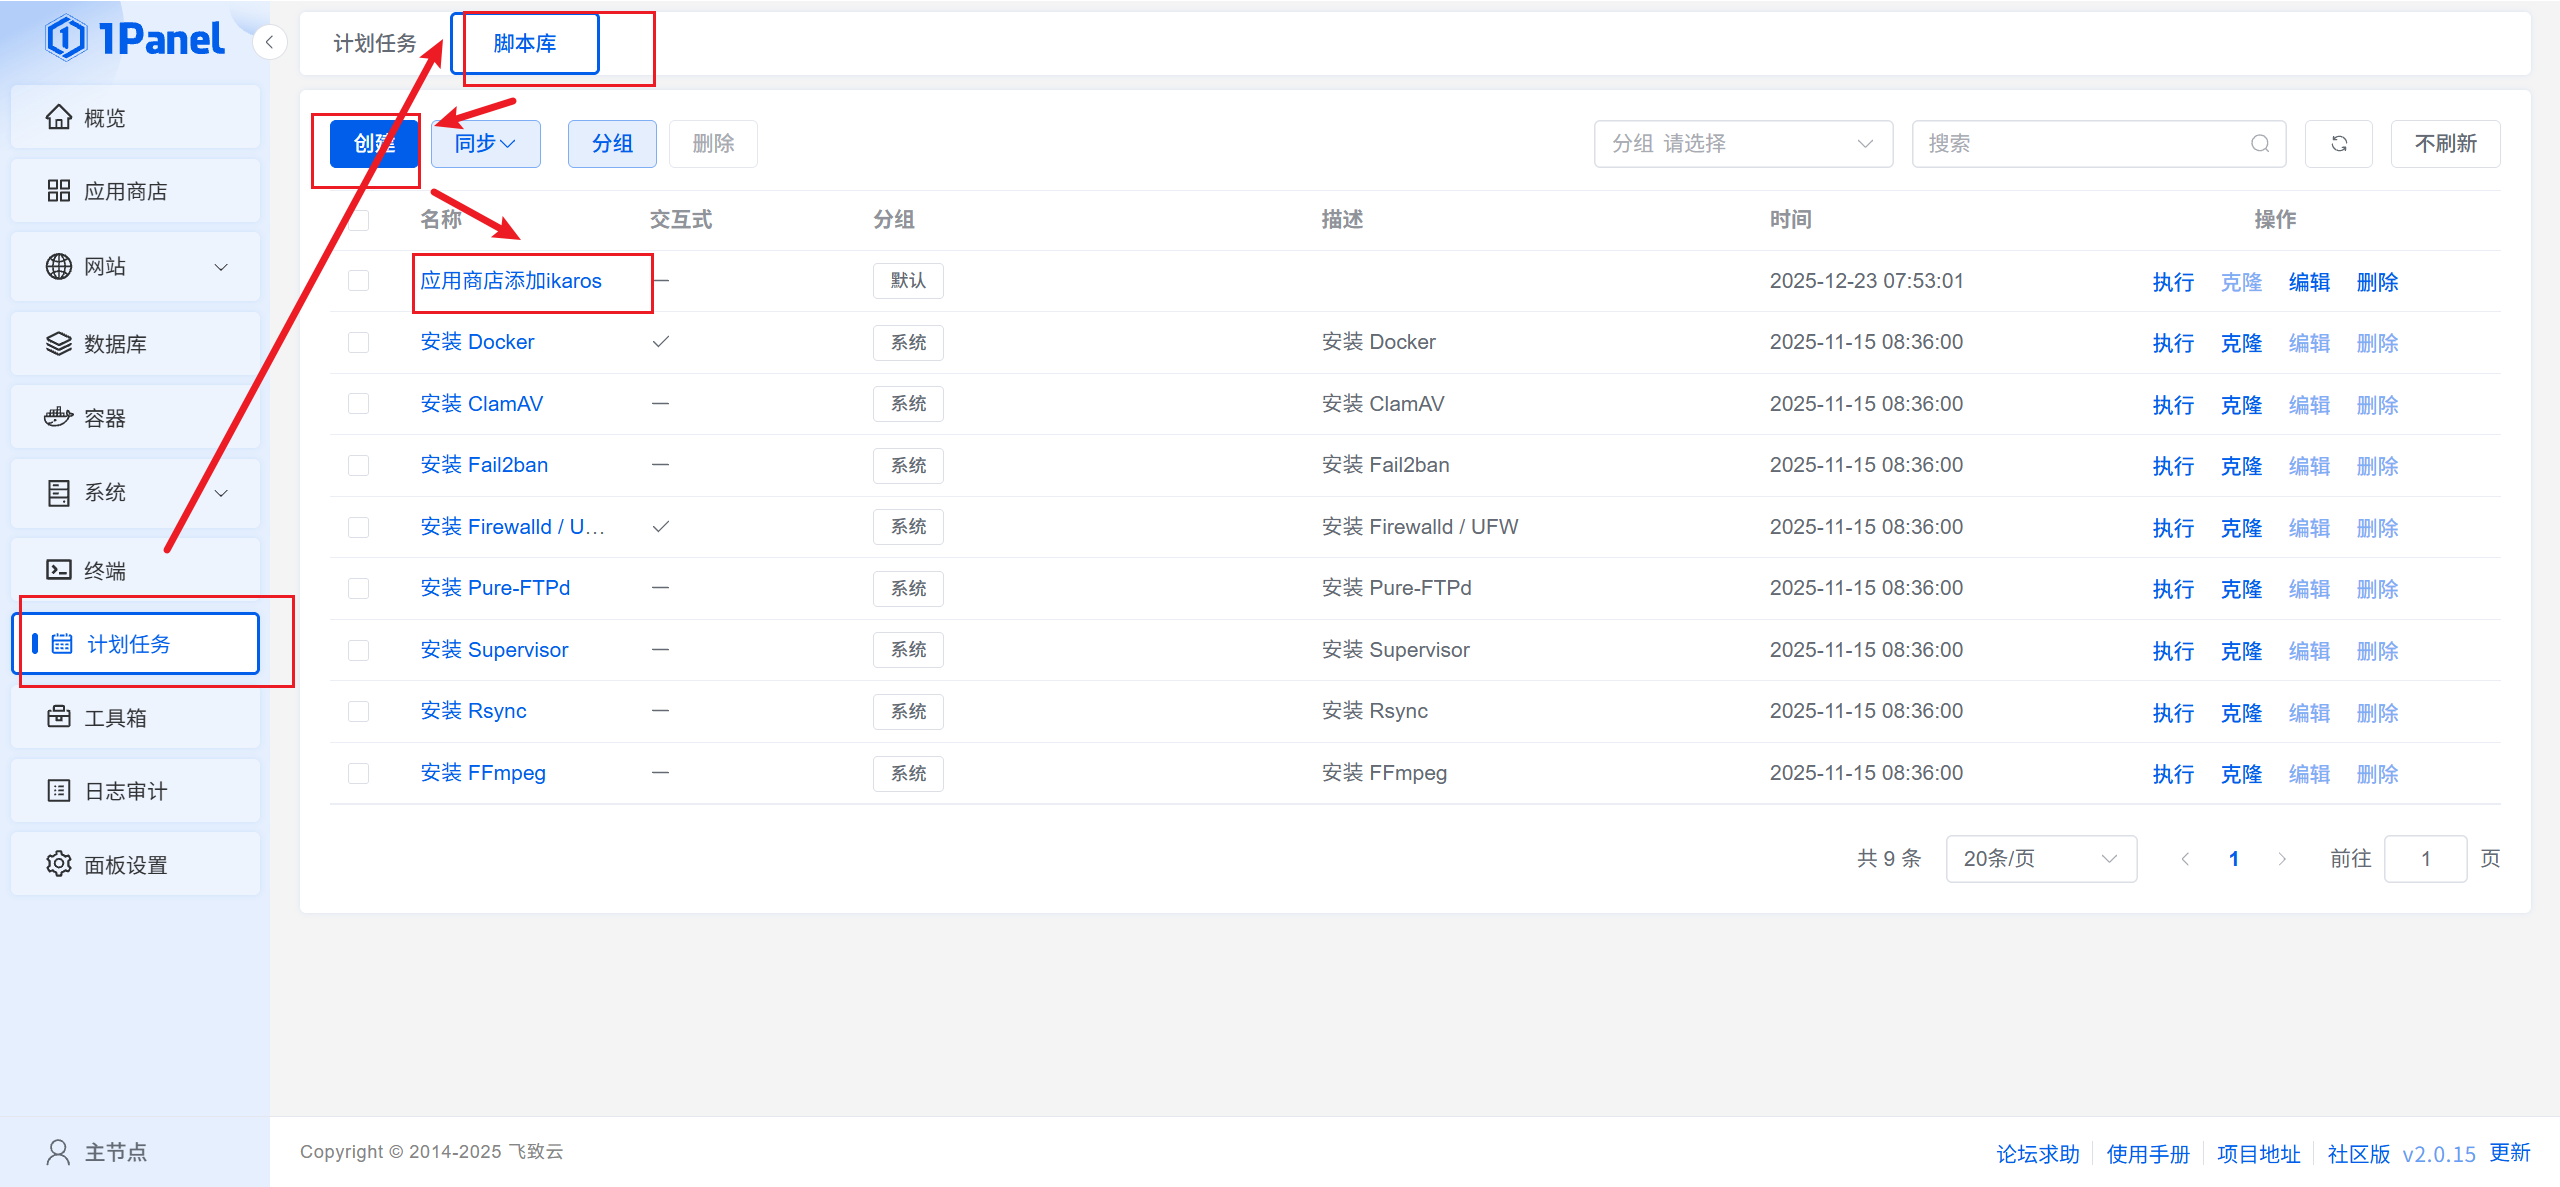Open 应用商店 app store icon
This screenshot has width=2560, height=1187.
click(59, 191)
